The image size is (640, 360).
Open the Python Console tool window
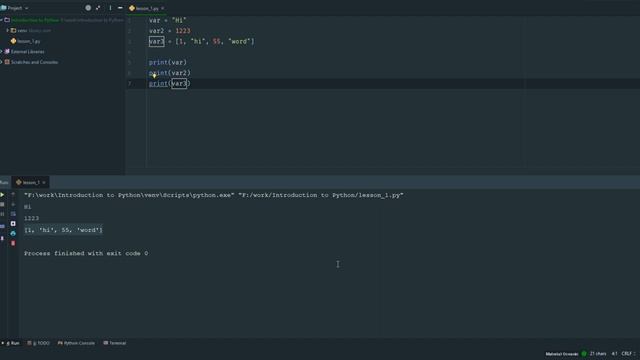coord(76,343)
